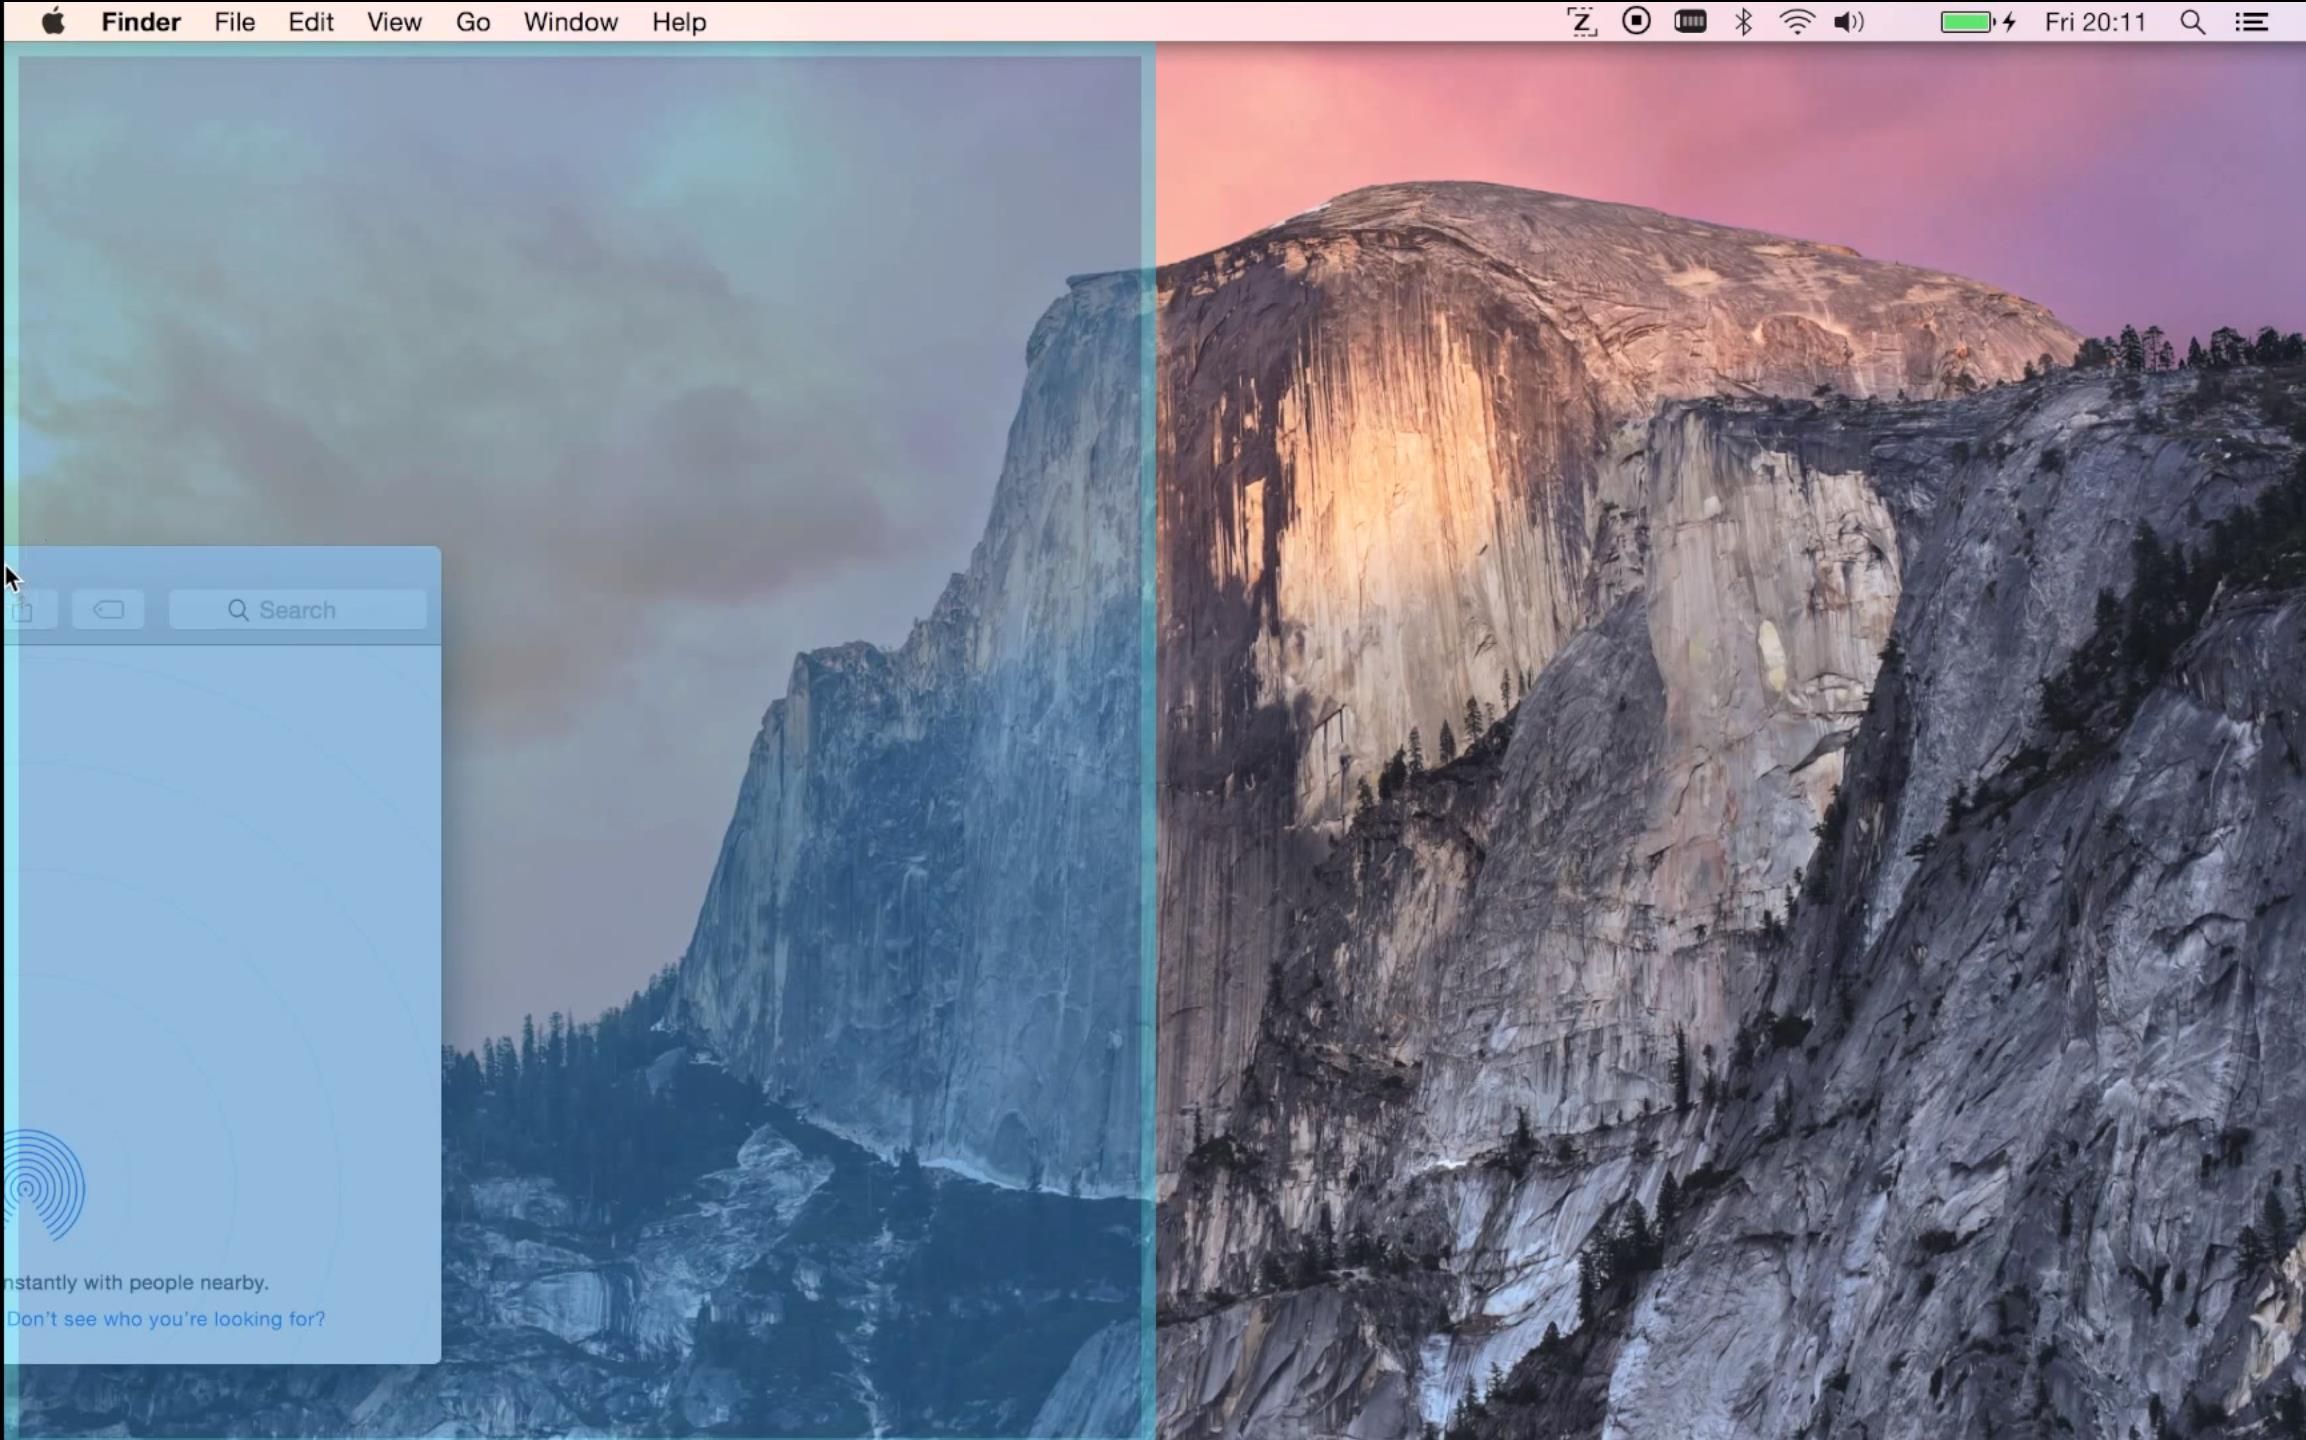Open Spotlight search from the menu bar

(x=2192, y=20)
